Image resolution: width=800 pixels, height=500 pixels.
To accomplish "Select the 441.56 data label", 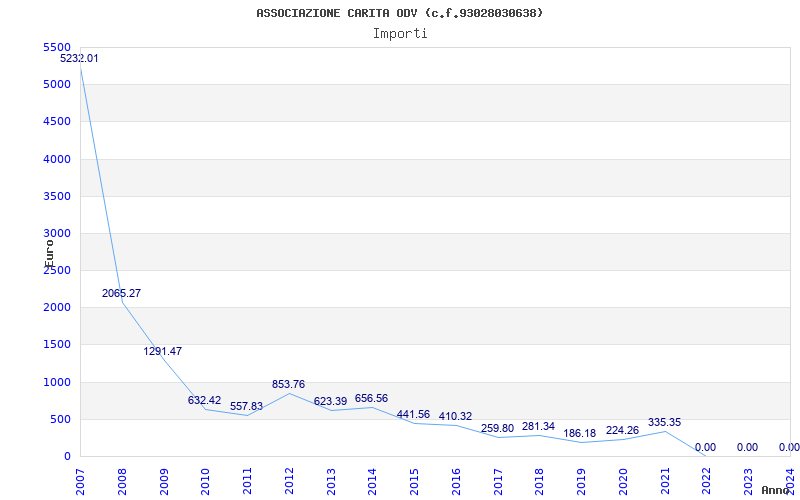I will [413, 414].
